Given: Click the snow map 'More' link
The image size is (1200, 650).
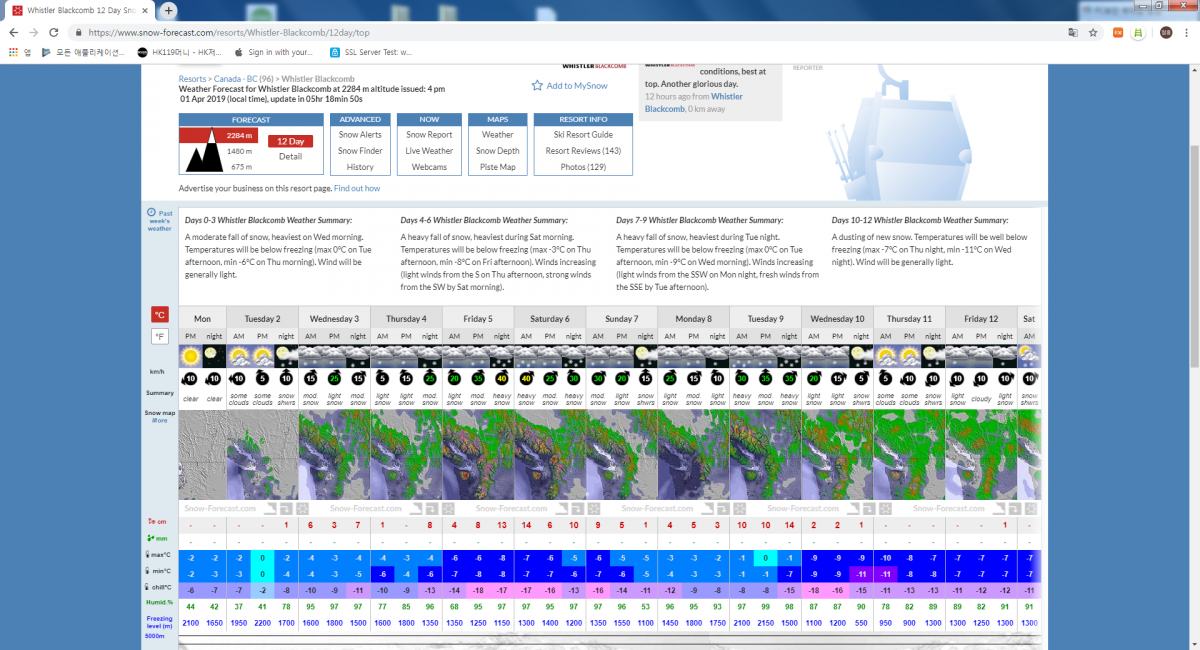Looking at the screenshot, I should coord(159,421).
